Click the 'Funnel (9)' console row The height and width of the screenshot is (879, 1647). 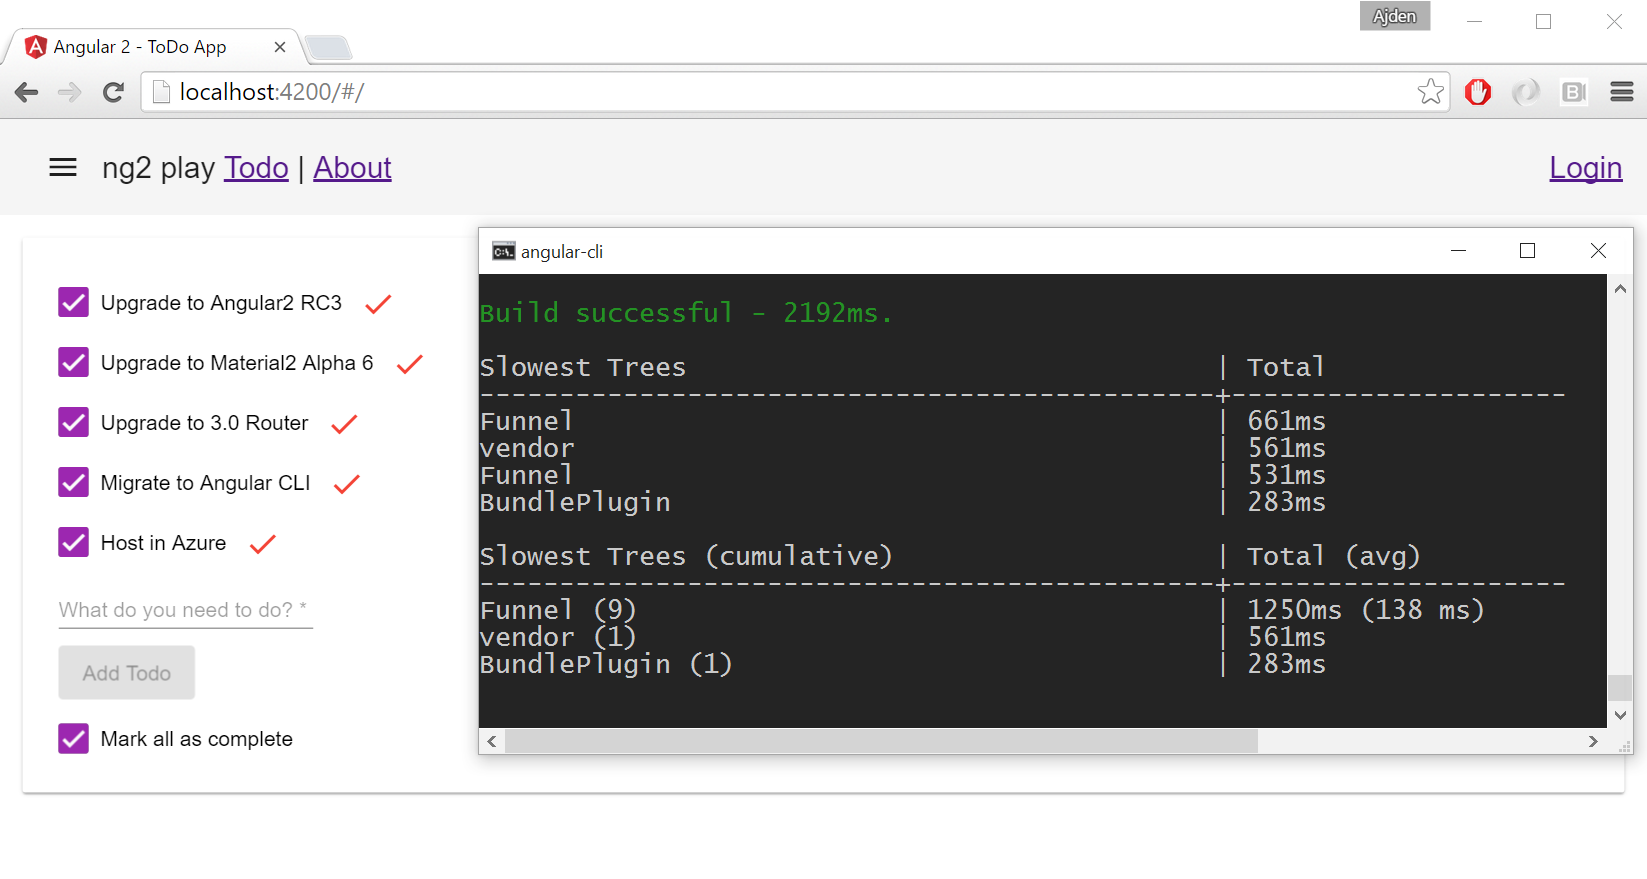[558, 610]
